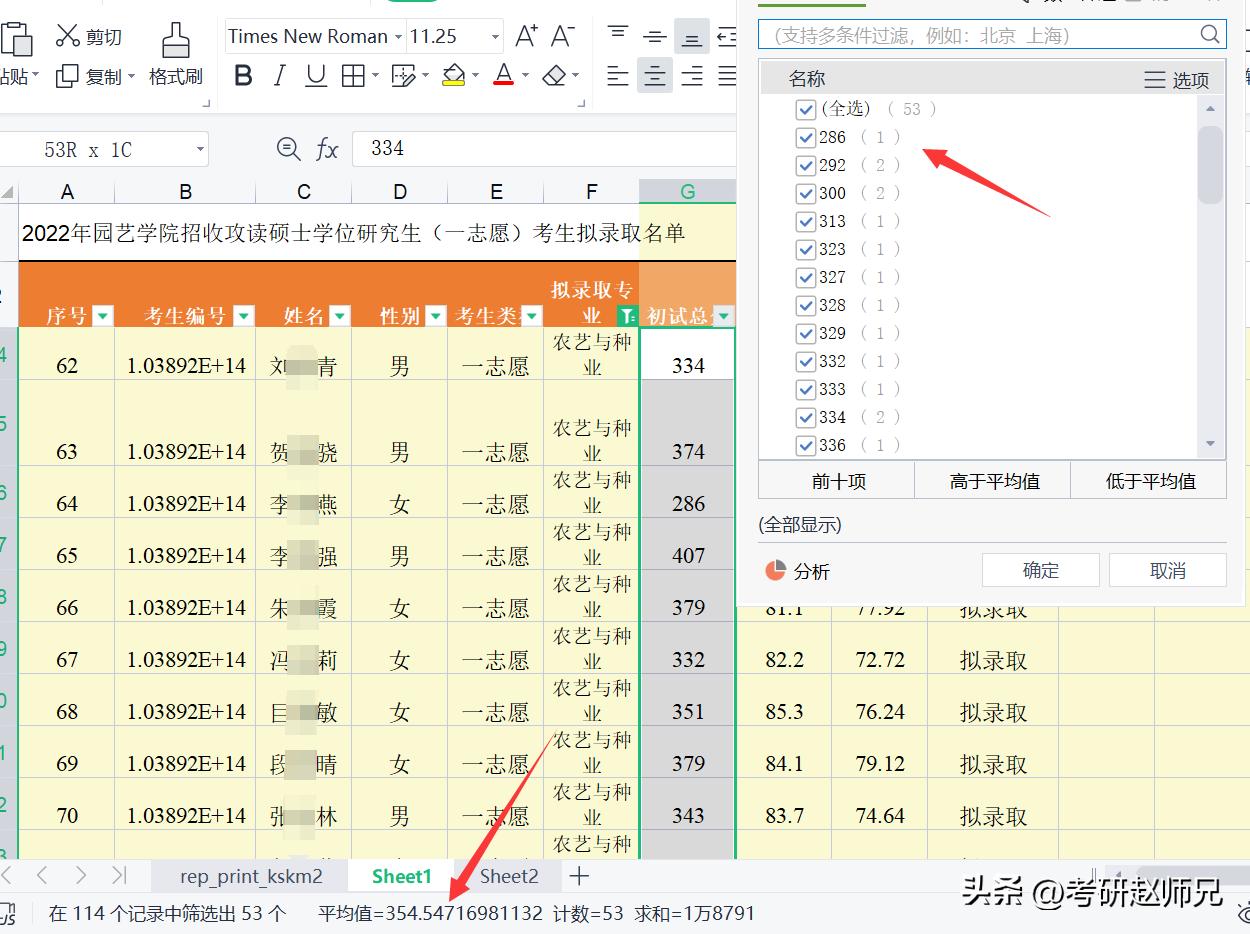Viewport: 1250px width, 934px height.
Task: Apply underline formatting
Action: pyautogui.click(x=315, y=76)
